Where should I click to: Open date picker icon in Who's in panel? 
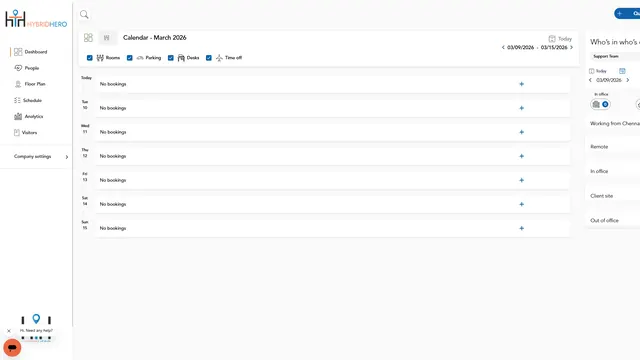622,71
